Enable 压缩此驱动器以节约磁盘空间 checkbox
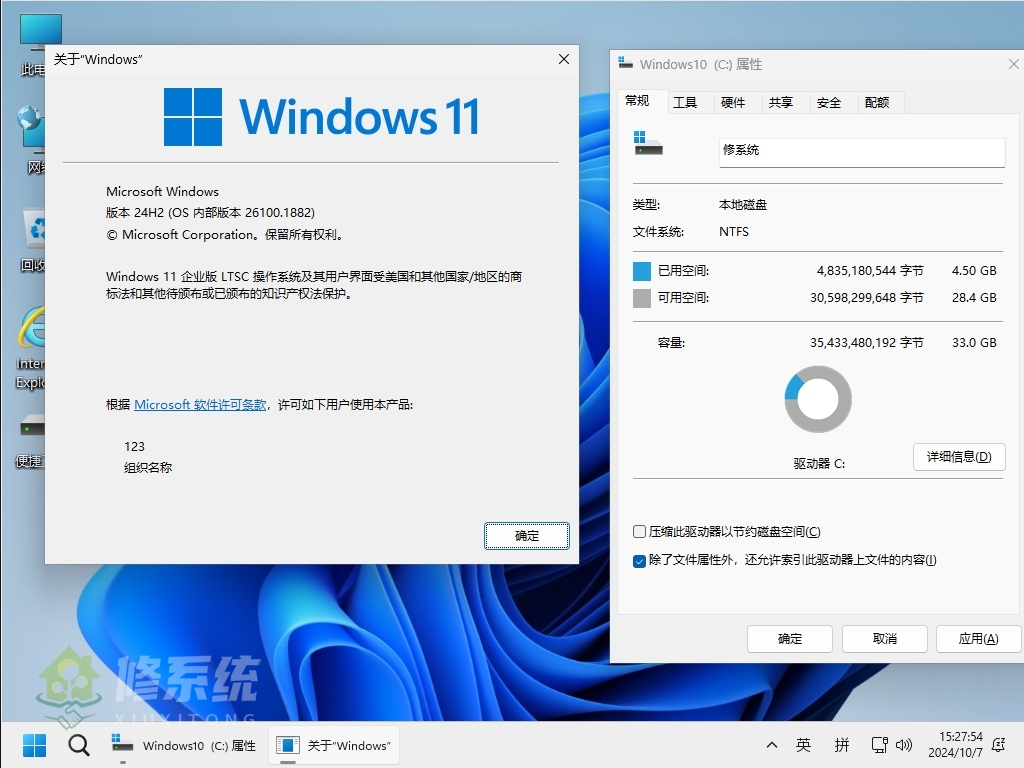The height and width of the screenshot is (768, 1024). click(639, 532)
